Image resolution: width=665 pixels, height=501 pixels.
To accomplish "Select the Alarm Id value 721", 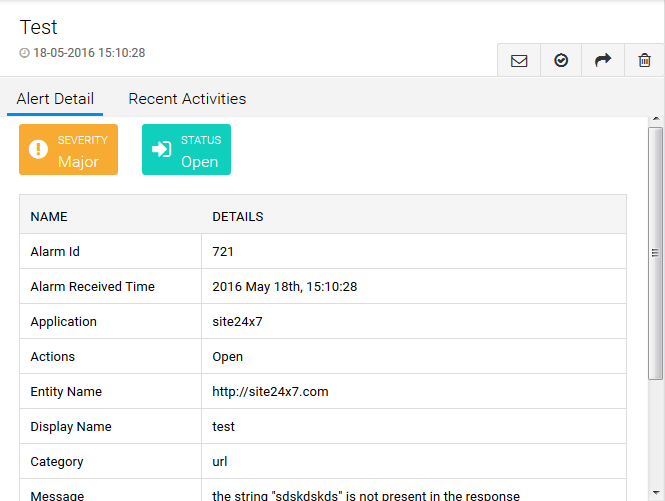I will click(x=223, y=252).
